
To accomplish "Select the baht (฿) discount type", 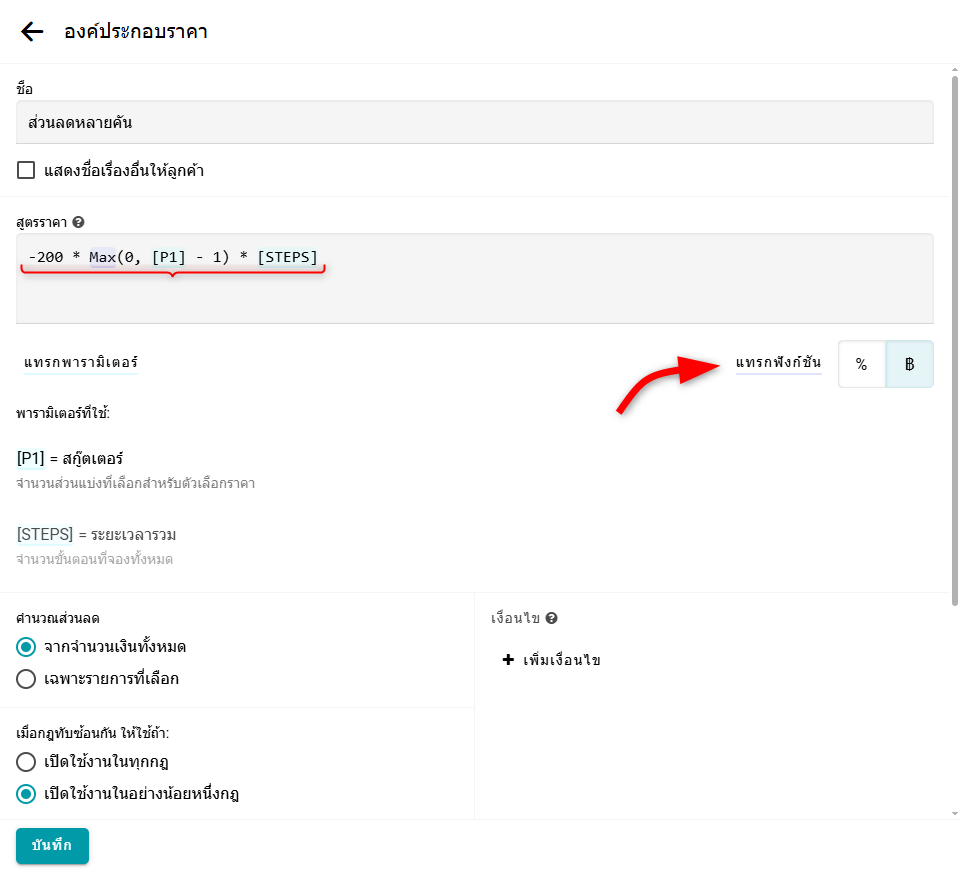I will pos(909,364).
